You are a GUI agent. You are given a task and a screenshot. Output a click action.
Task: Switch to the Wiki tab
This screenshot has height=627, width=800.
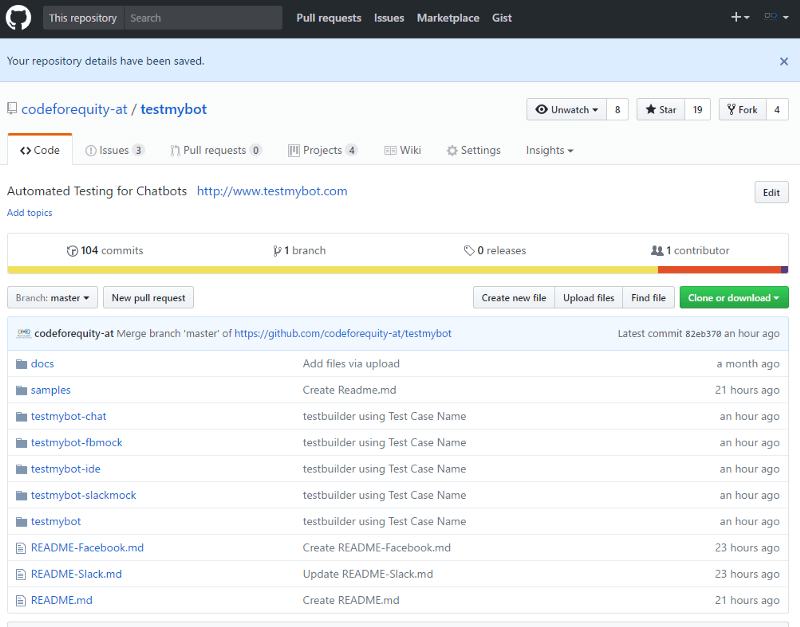click(x=403, y=151)
